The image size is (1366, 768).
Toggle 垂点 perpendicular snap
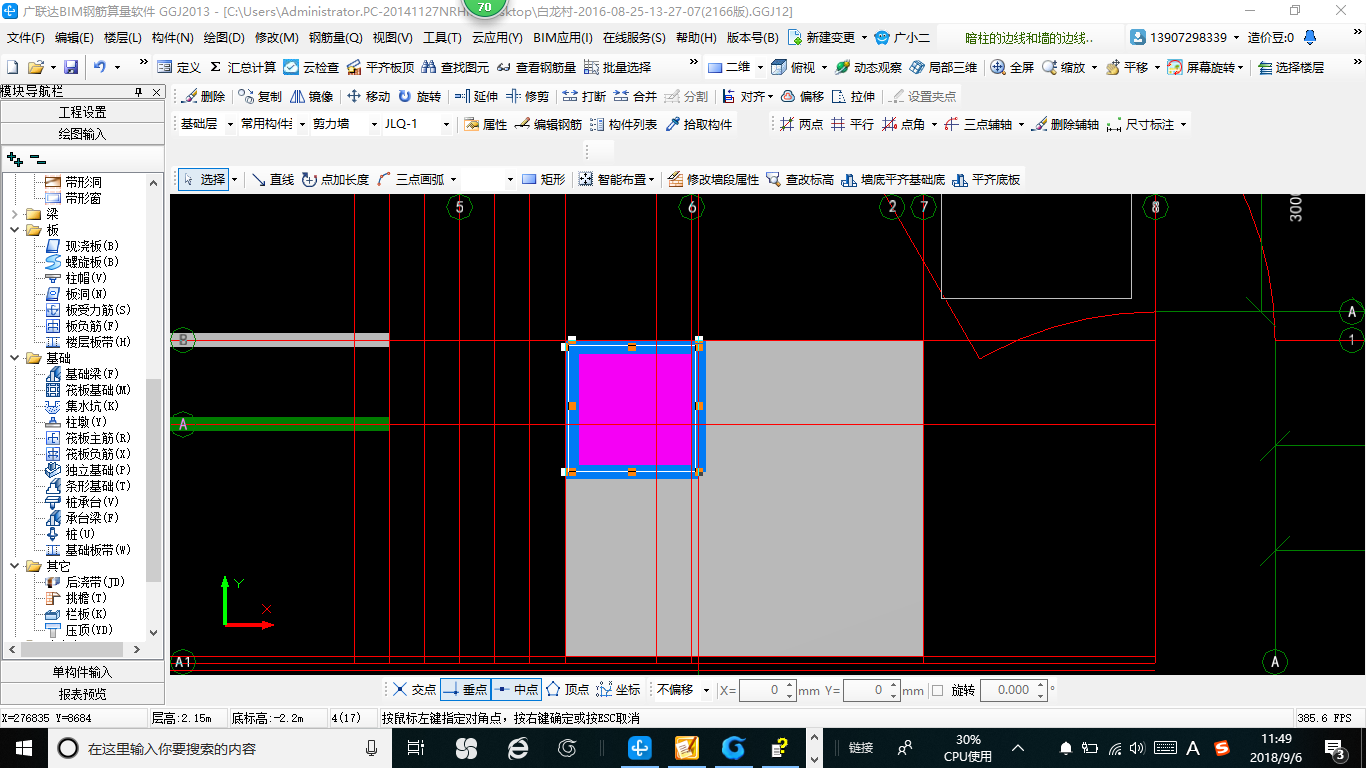[x=465, y=690]
